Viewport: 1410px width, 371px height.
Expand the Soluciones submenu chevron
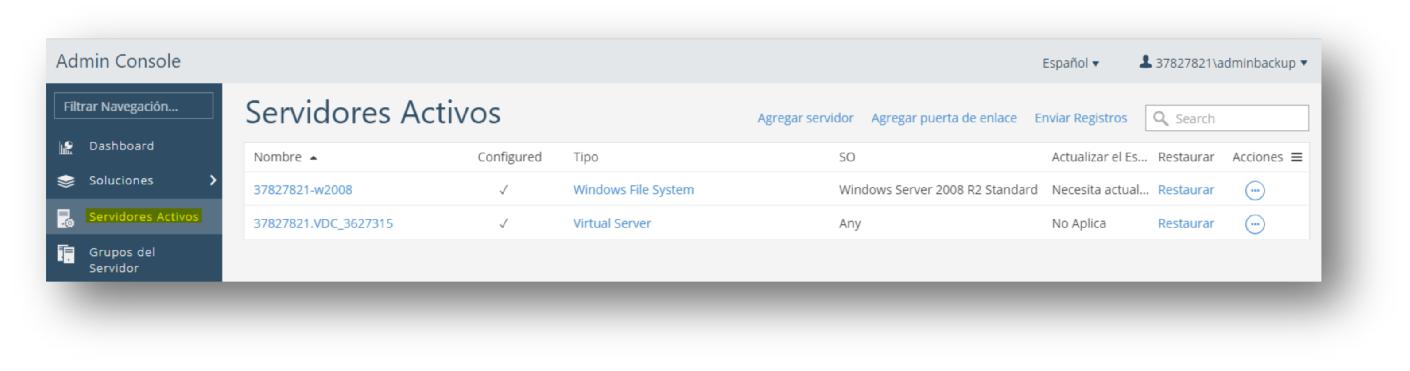pyautogui.click(x=211, y=180)
